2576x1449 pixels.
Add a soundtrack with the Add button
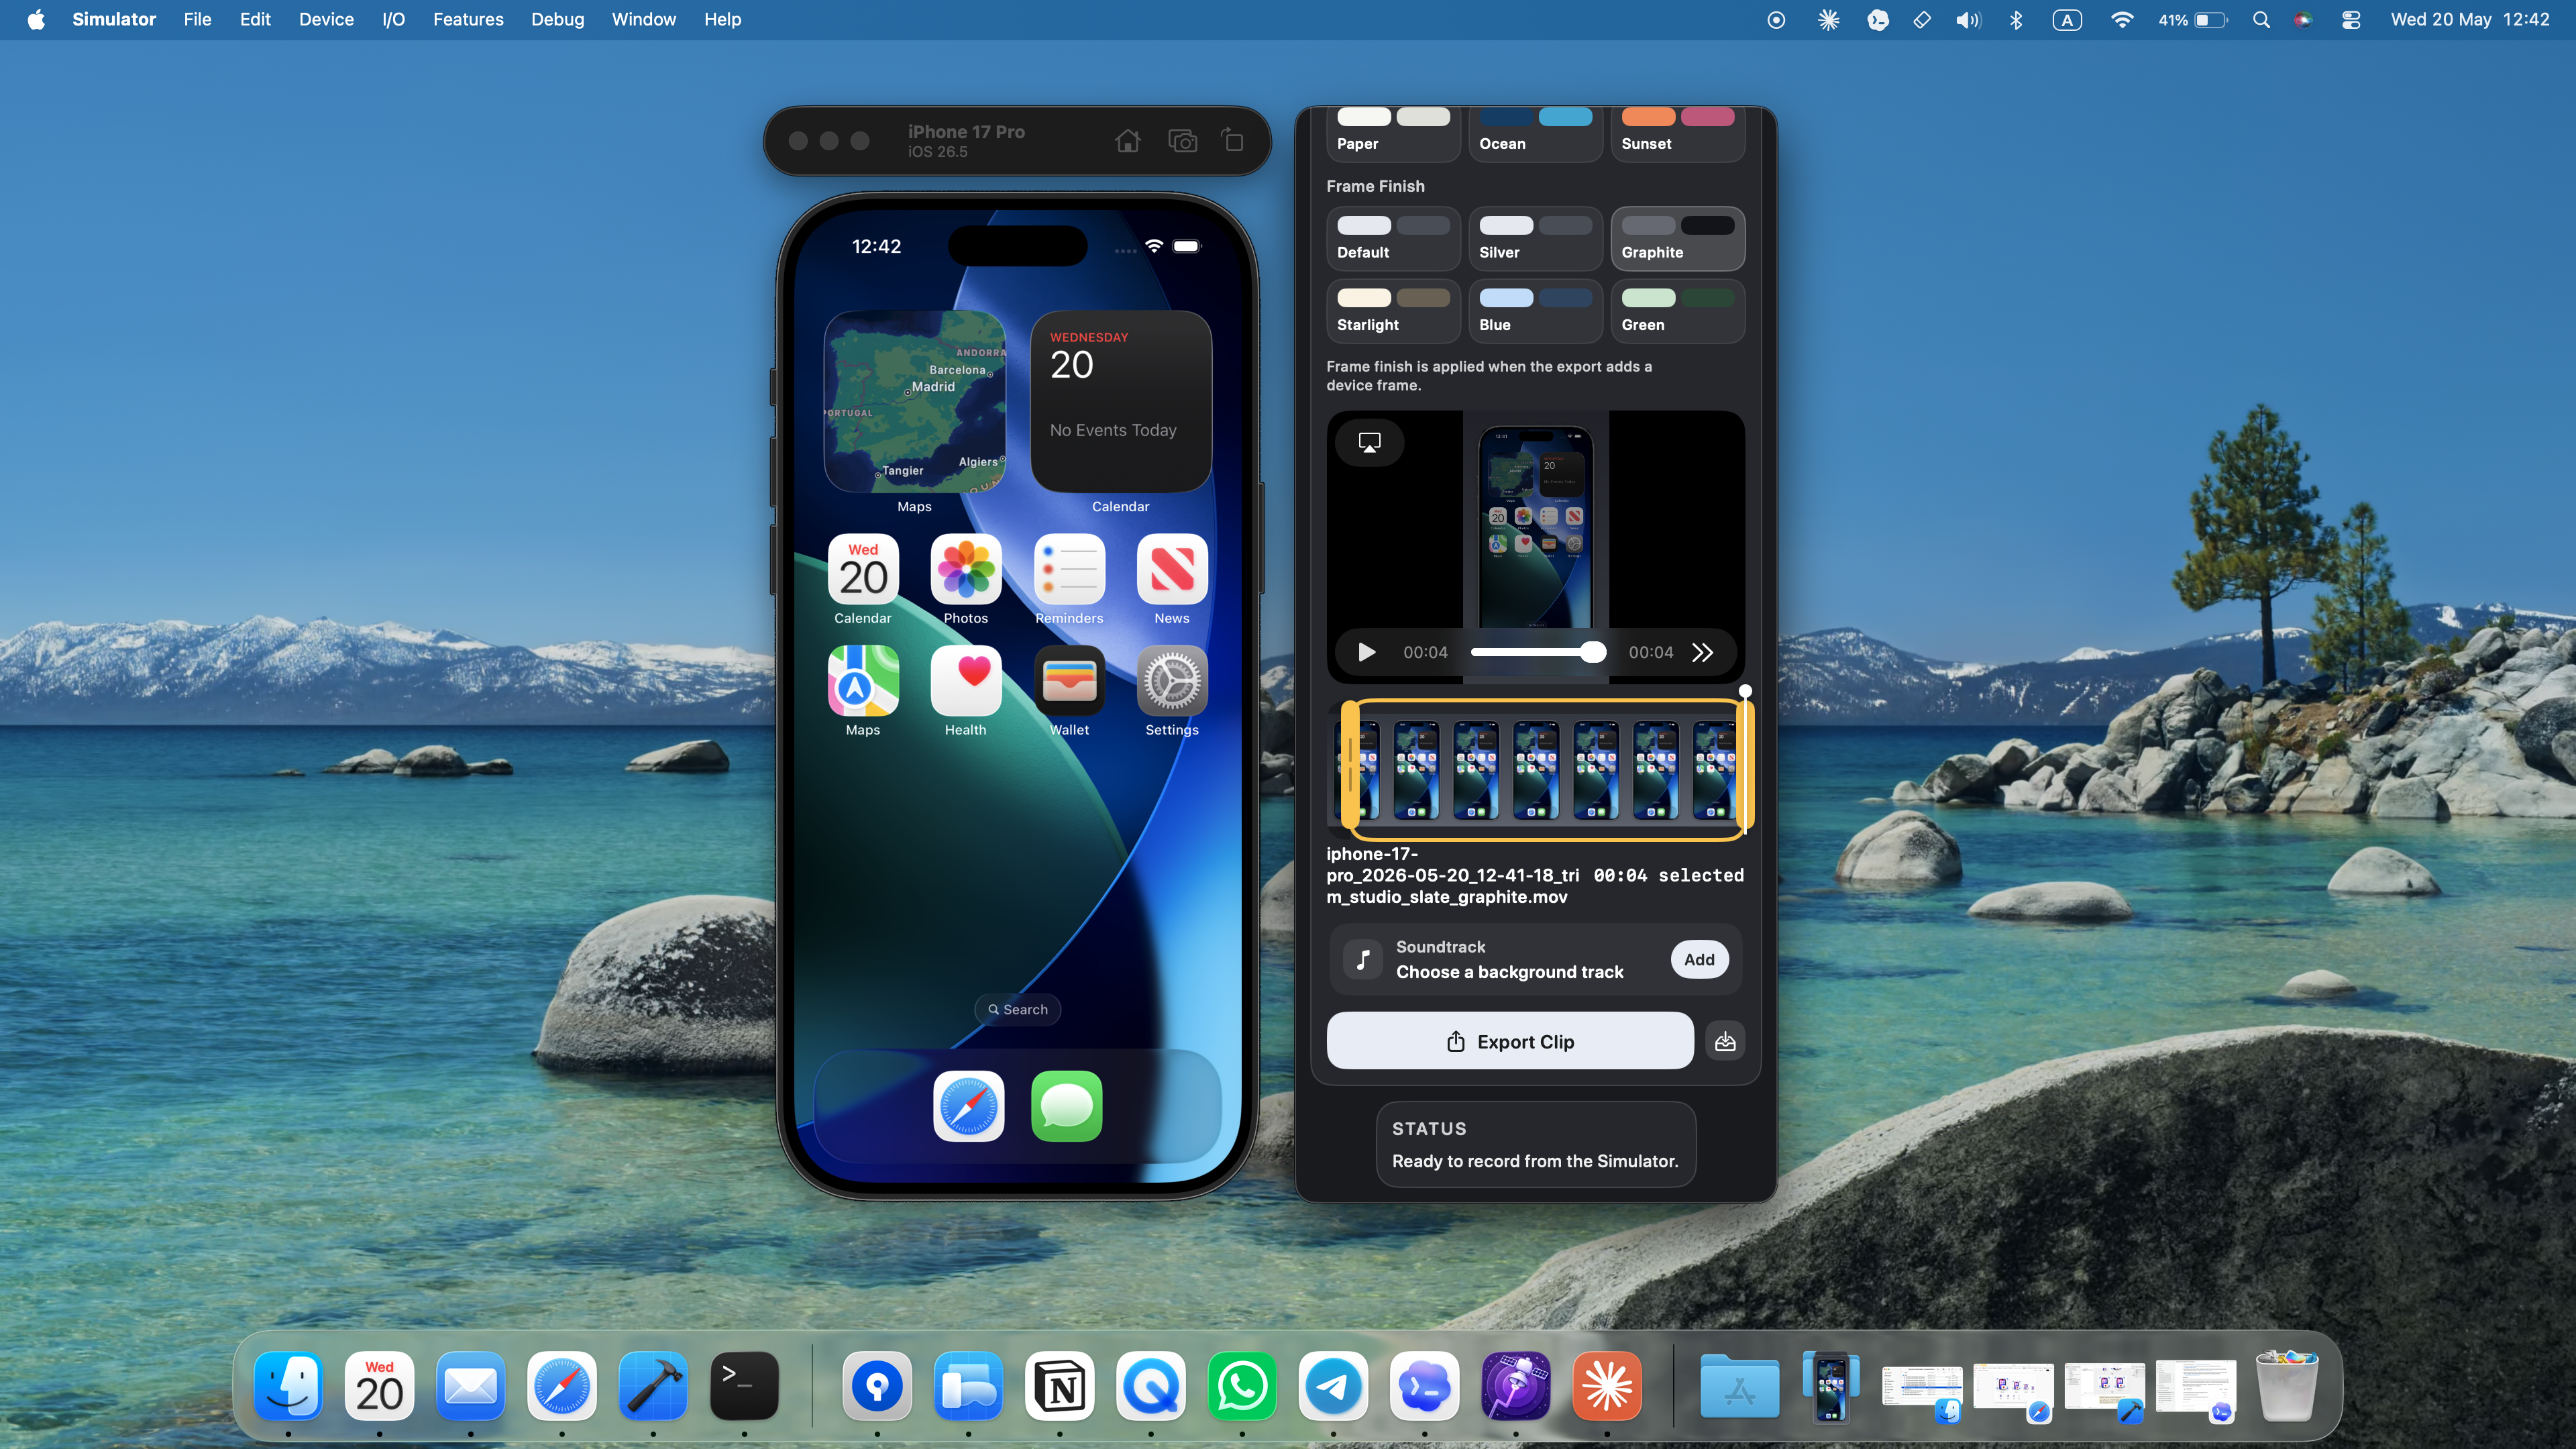(1699, 960)
